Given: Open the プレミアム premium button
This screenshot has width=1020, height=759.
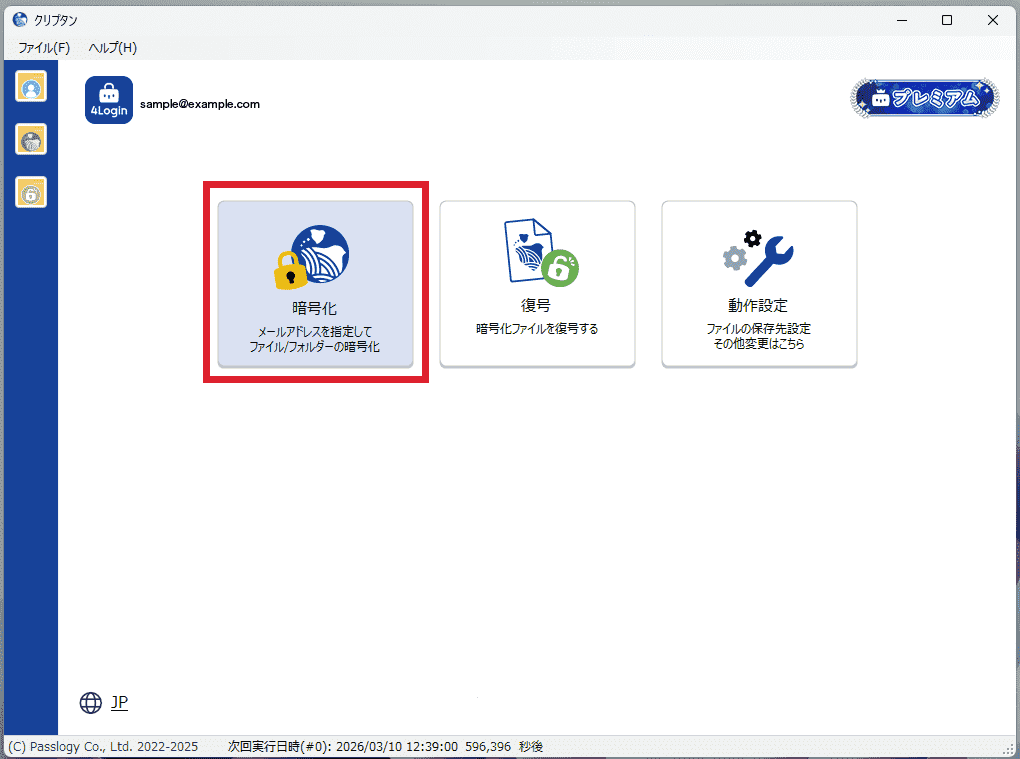Looking at the screenshot, I should pyautogui.click(x=925, y=99).
